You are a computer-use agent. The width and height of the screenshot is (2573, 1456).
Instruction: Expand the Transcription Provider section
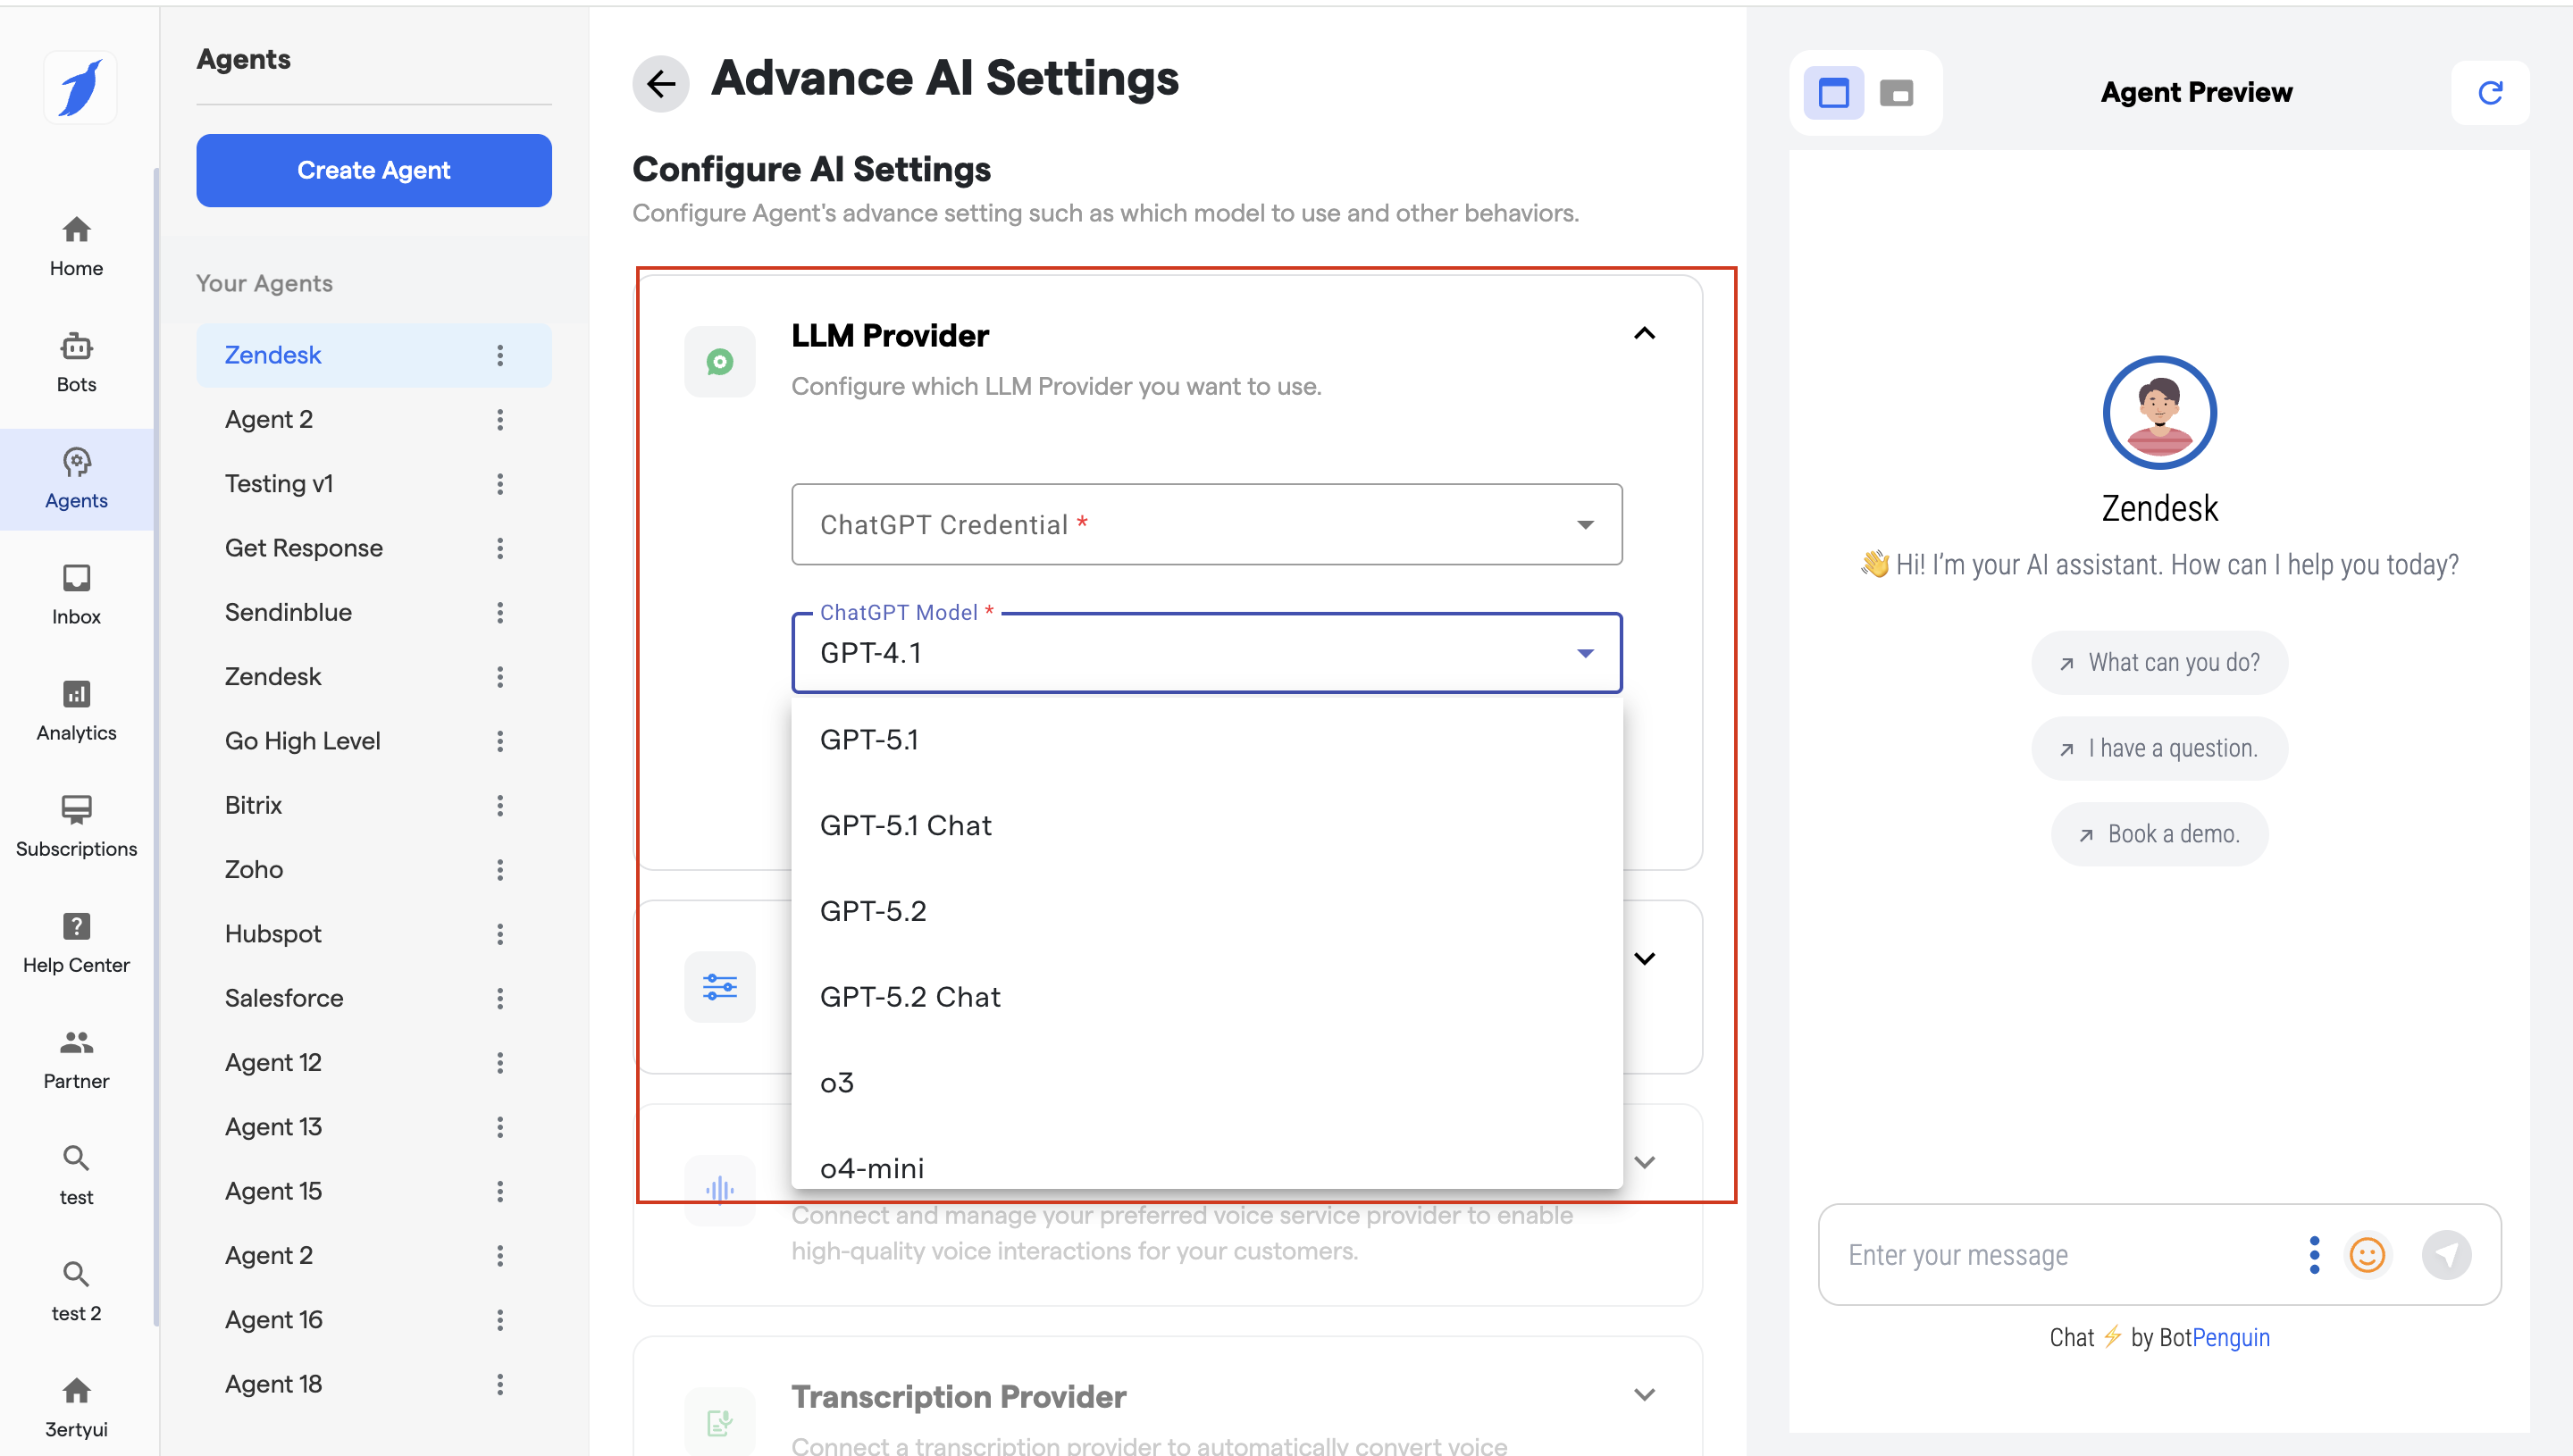click(x=1643, y=1394)
